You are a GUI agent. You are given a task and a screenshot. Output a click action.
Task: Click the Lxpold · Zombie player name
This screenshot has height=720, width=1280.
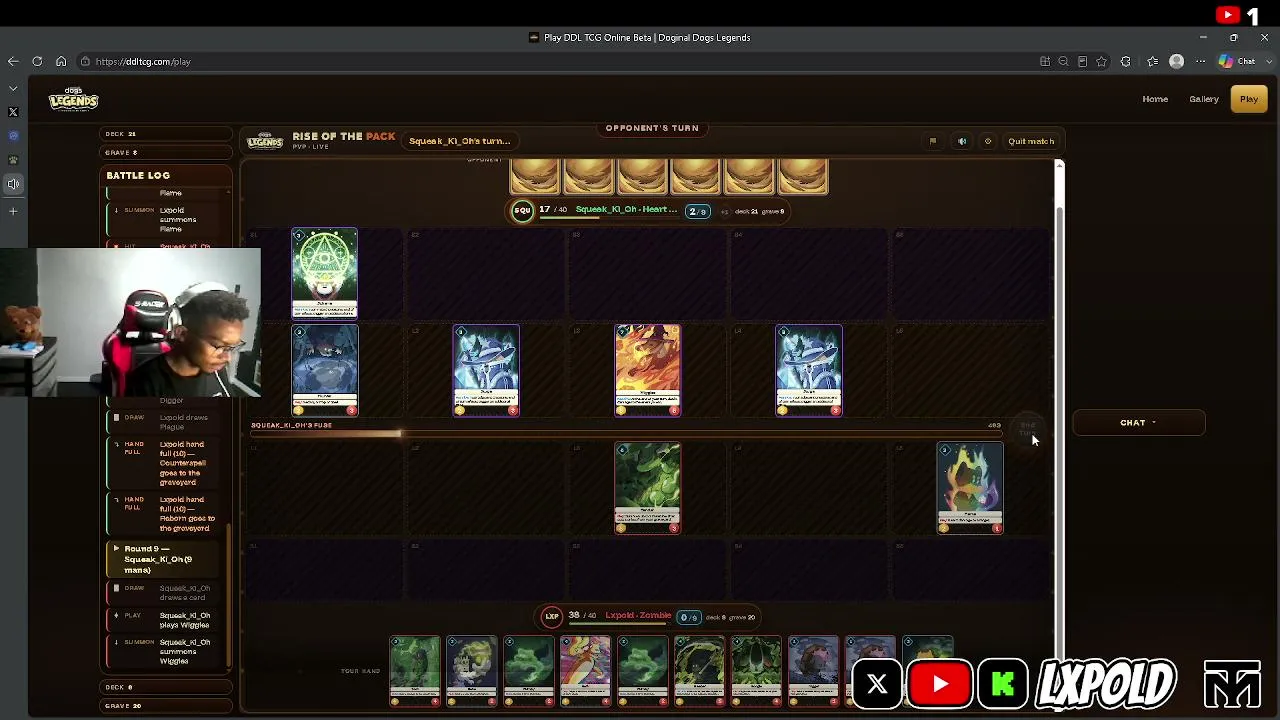click(638, 616)
